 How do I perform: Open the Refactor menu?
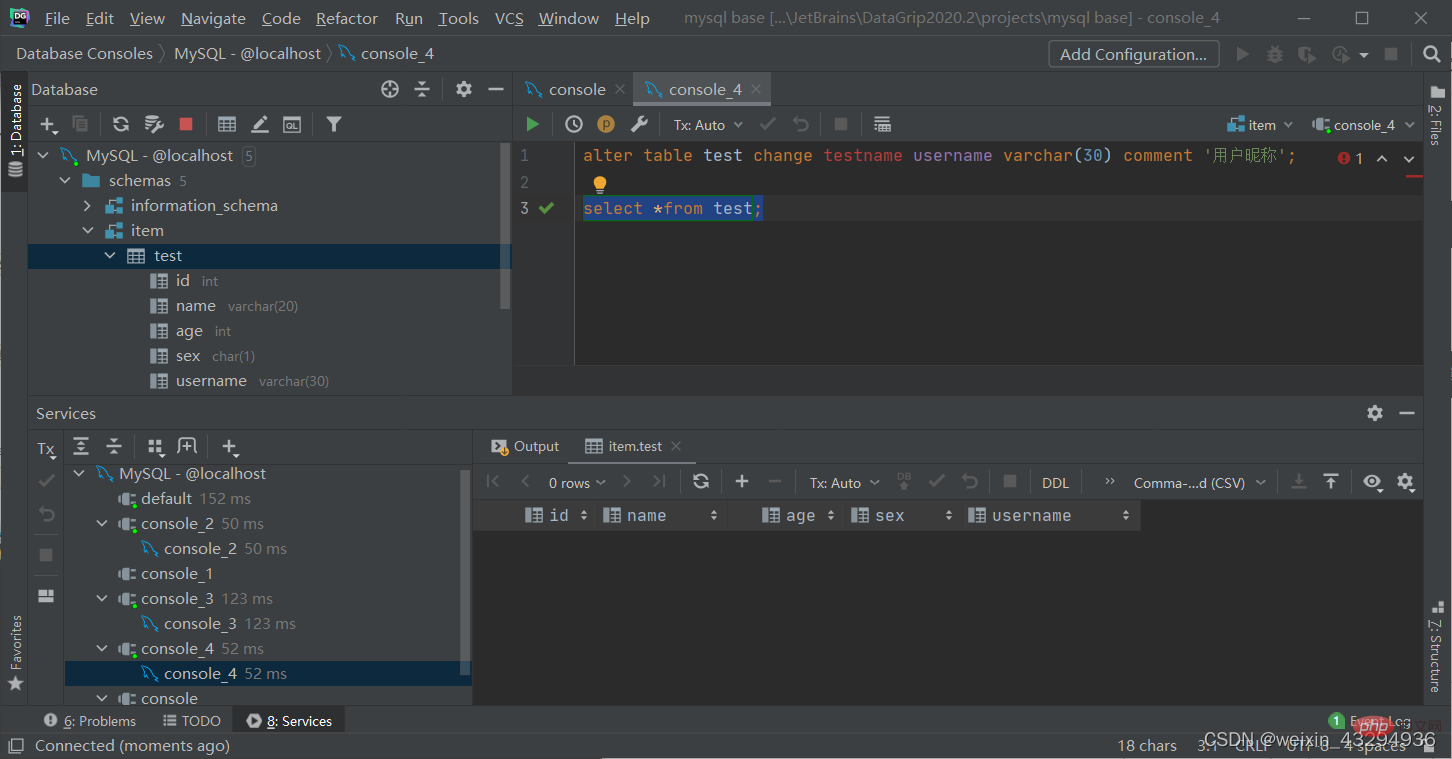(347, 18)
